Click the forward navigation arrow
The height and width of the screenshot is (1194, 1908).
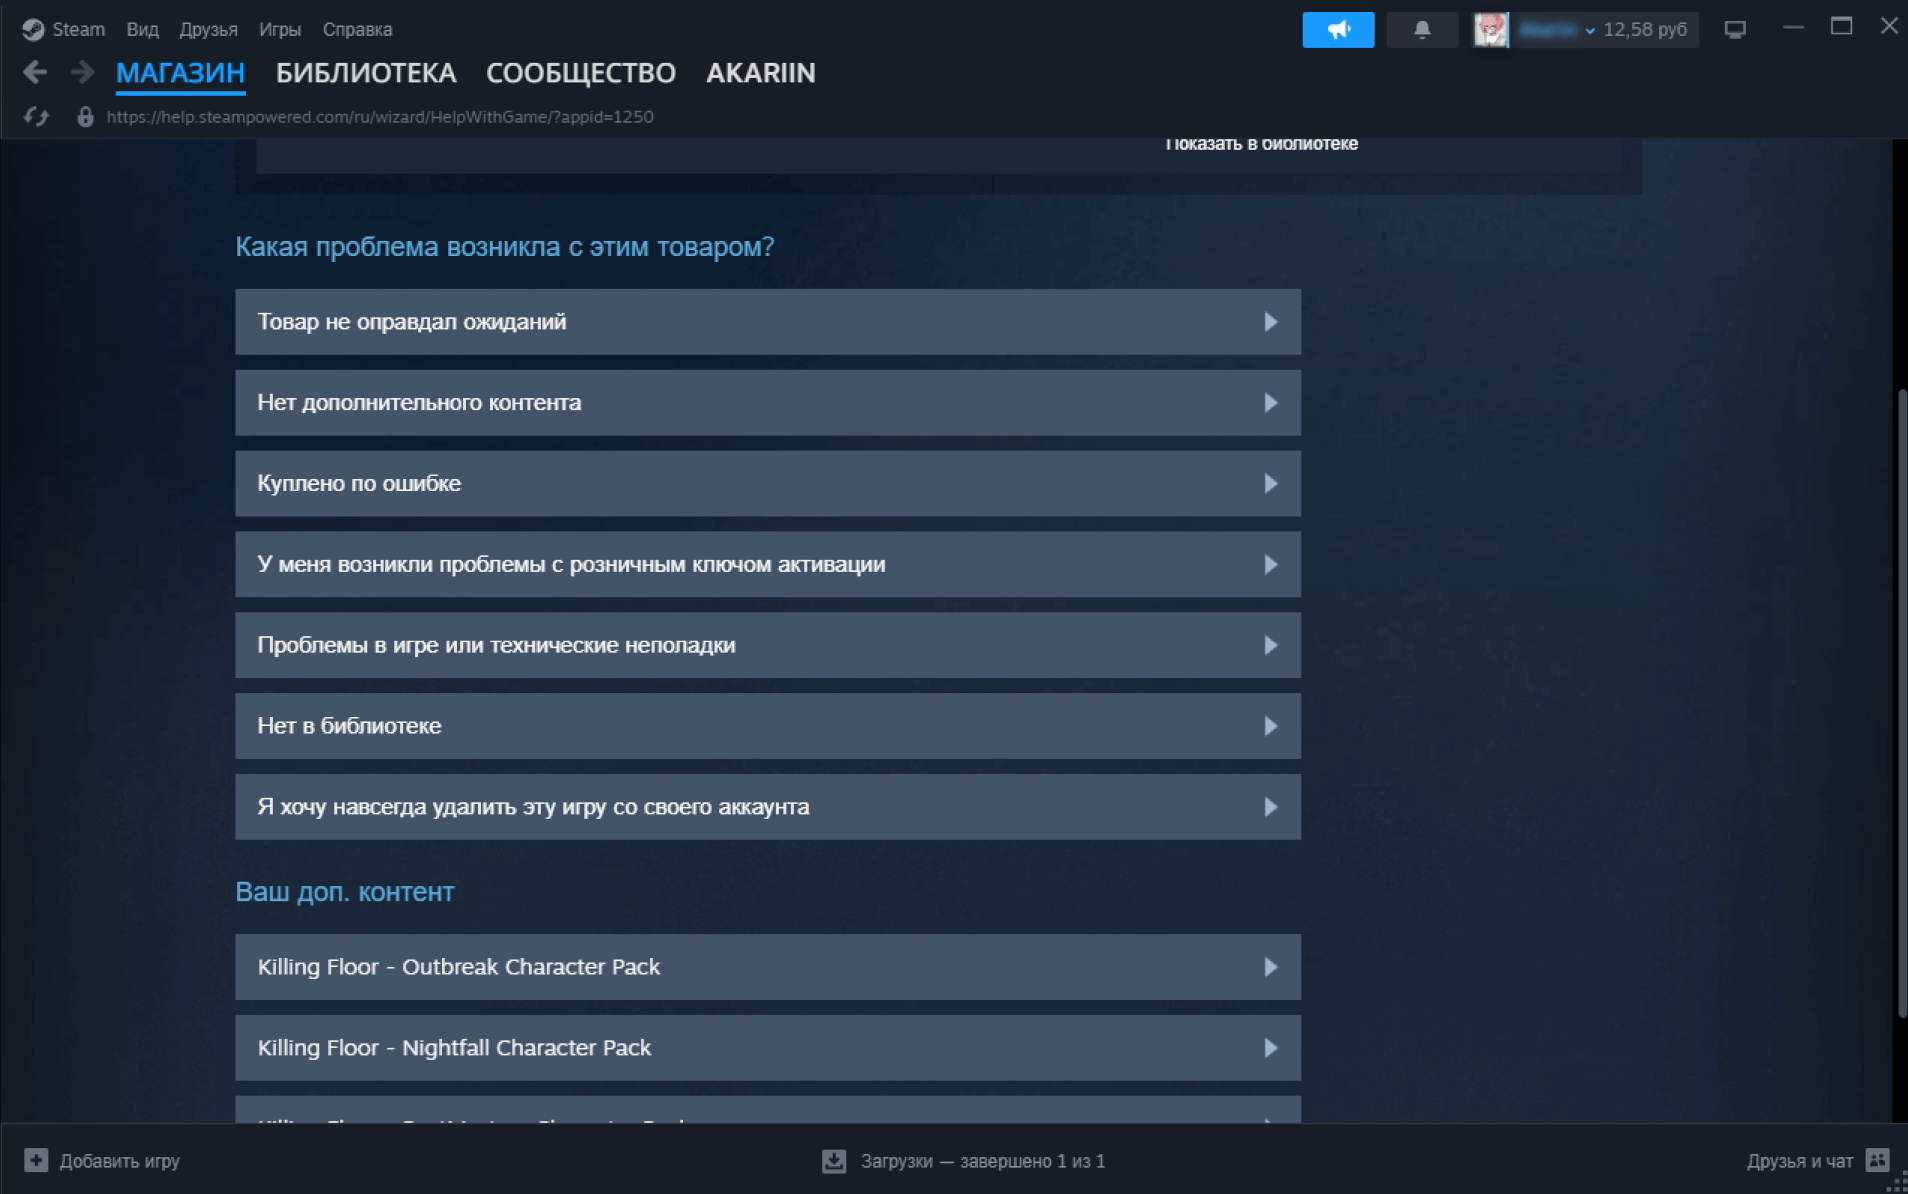pos(82,73)
